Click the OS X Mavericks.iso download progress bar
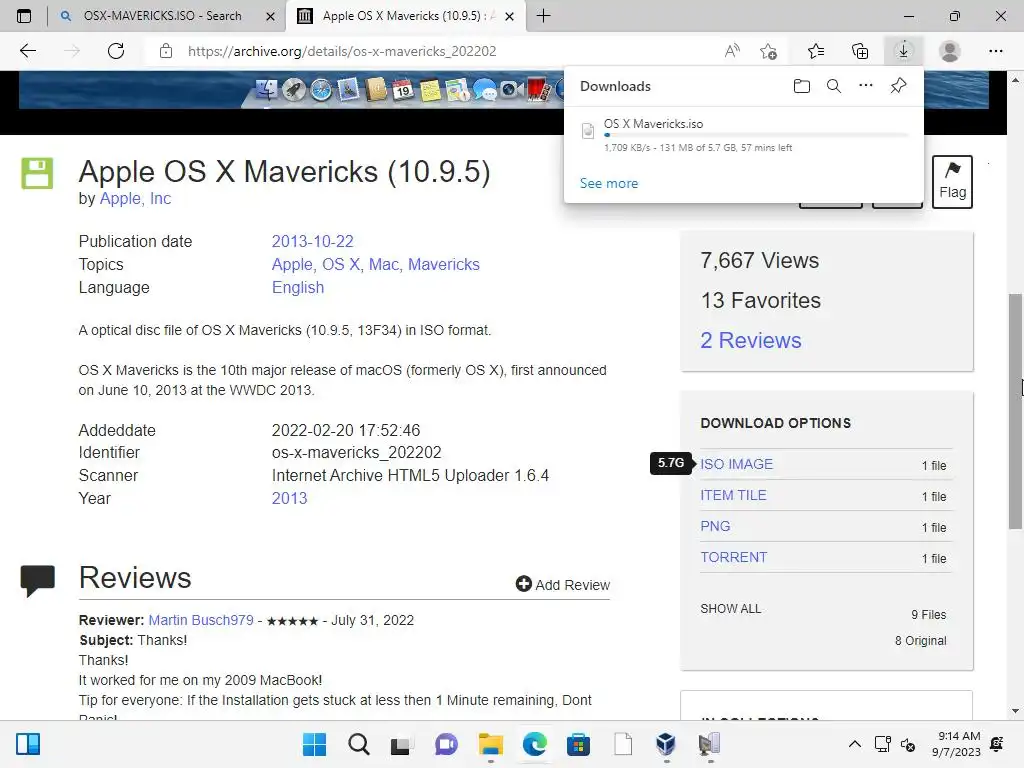 pyautogui.click(x=756, y=135)
